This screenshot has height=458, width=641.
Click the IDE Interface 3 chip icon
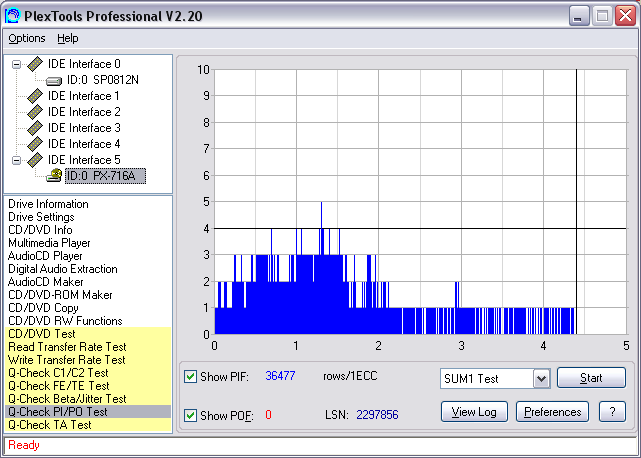point(35,128)
